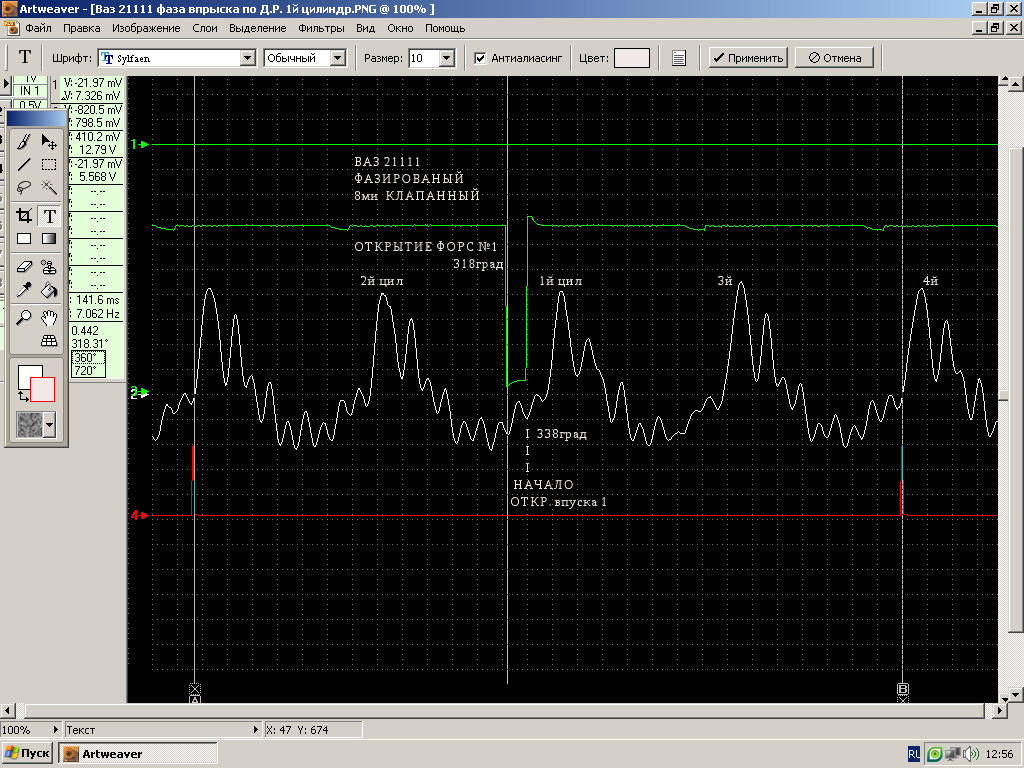The image size is (1024, 768).
Task: Expand the Обычный font style dropdown
Action: (337, 58)
